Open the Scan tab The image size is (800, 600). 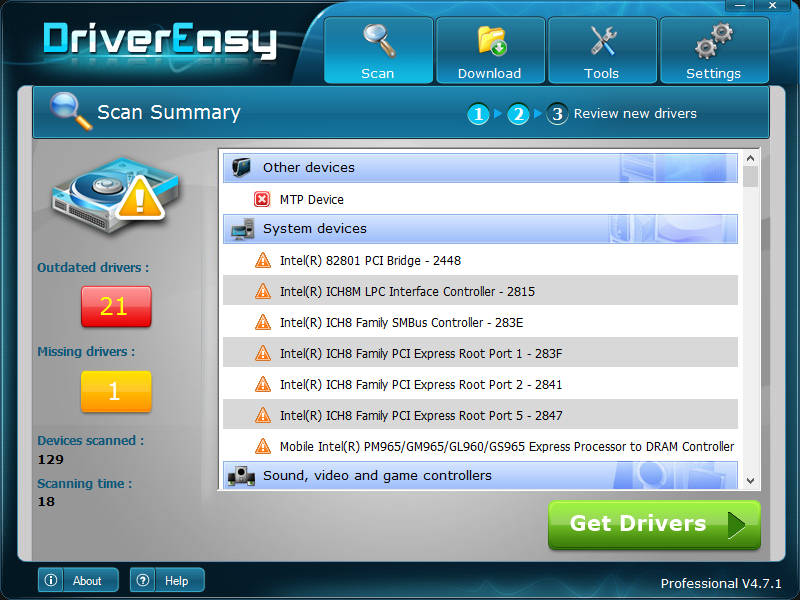coord(379,50)
